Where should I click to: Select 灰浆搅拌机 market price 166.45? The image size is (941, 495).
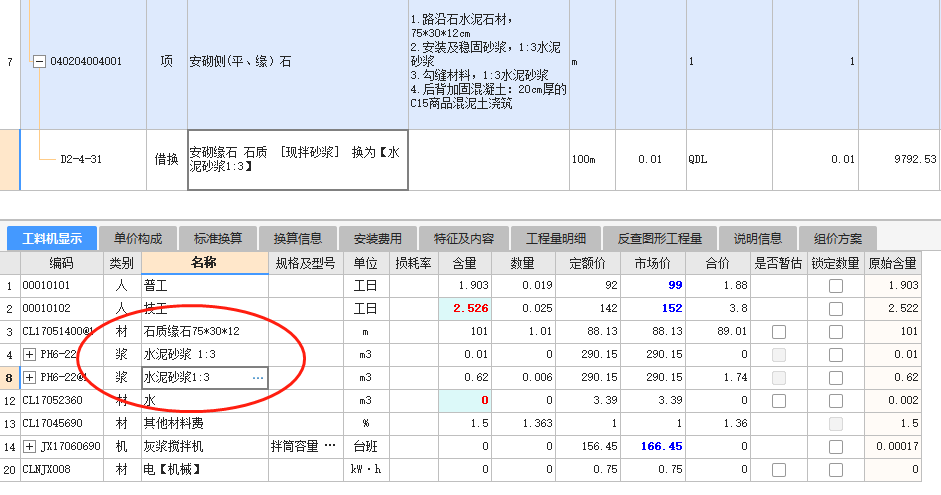(652, 446)
